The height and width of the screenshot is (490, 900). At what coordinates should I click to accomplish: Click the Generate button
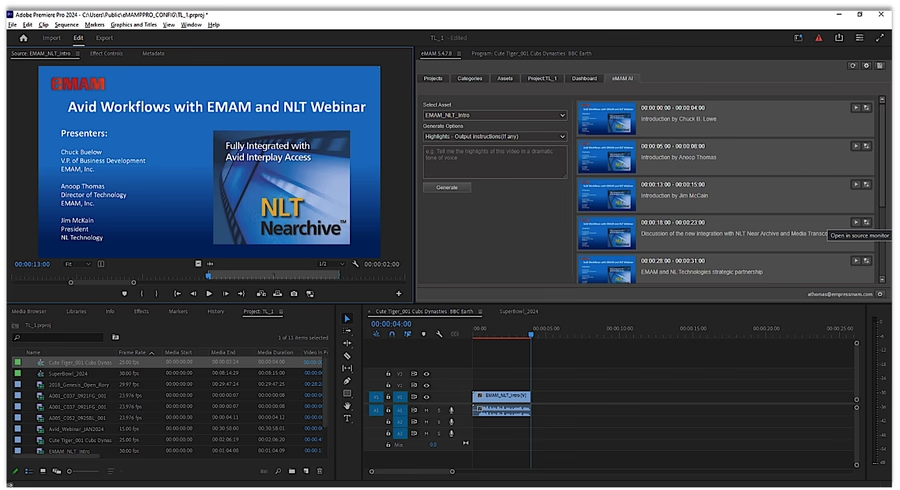[x=447, y=188]
